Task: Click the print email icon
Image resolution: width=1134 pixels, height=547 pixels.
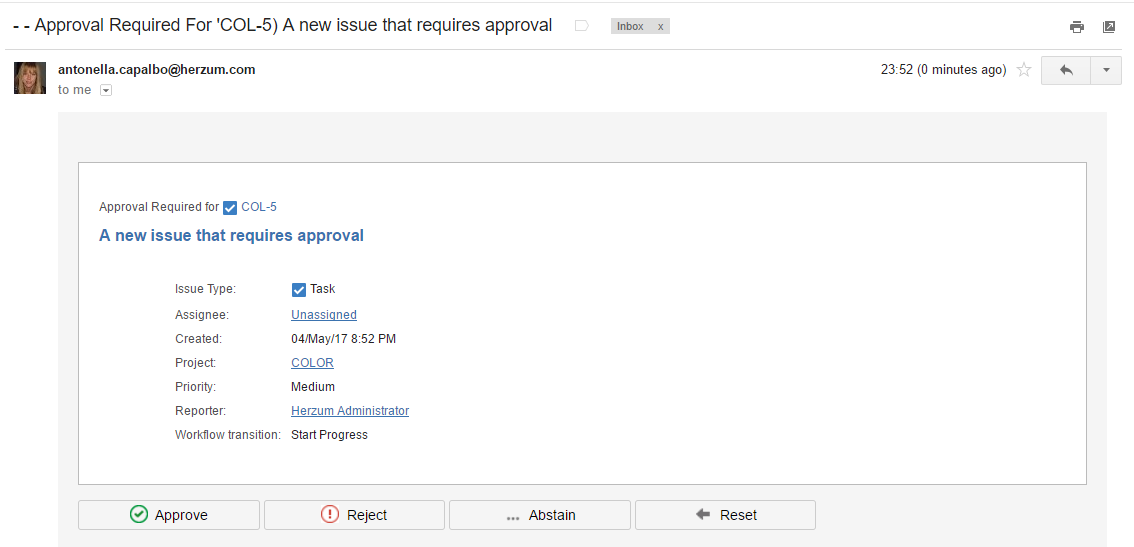Action: [x=1077, y=27]
